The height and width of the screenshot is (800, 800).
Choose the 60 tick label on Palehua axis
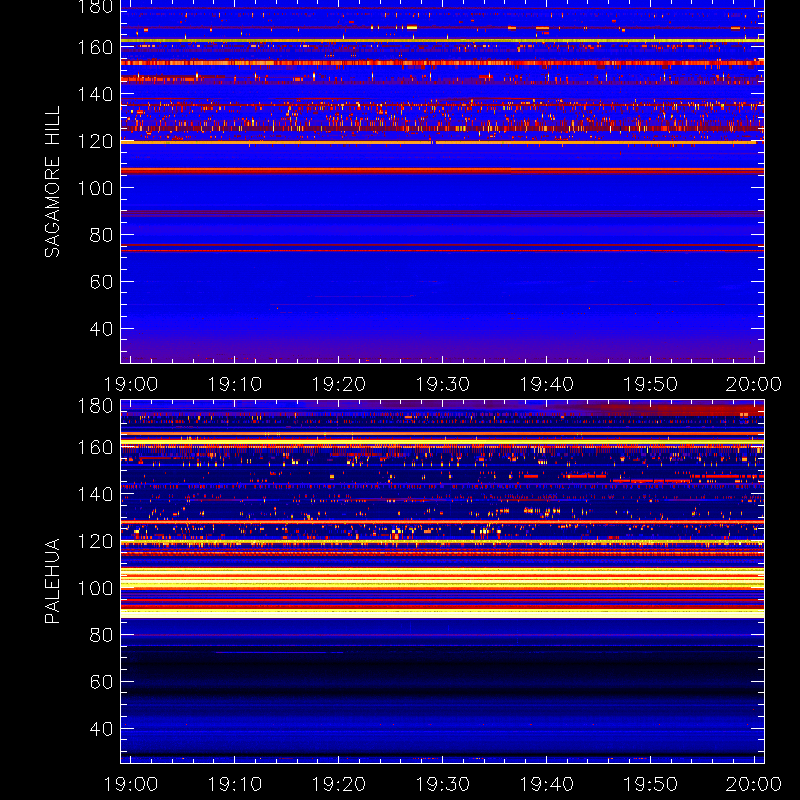[102, 682]
